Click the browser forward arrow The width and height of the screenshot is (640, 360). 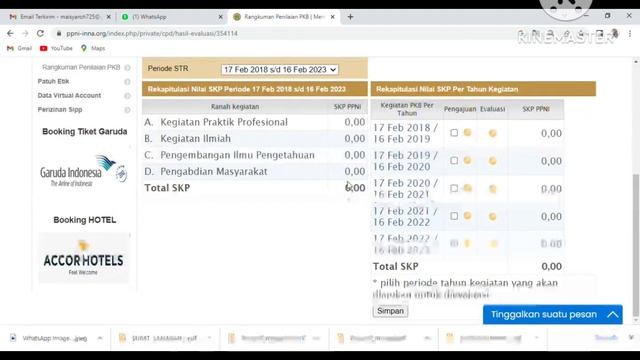(25, 33)
